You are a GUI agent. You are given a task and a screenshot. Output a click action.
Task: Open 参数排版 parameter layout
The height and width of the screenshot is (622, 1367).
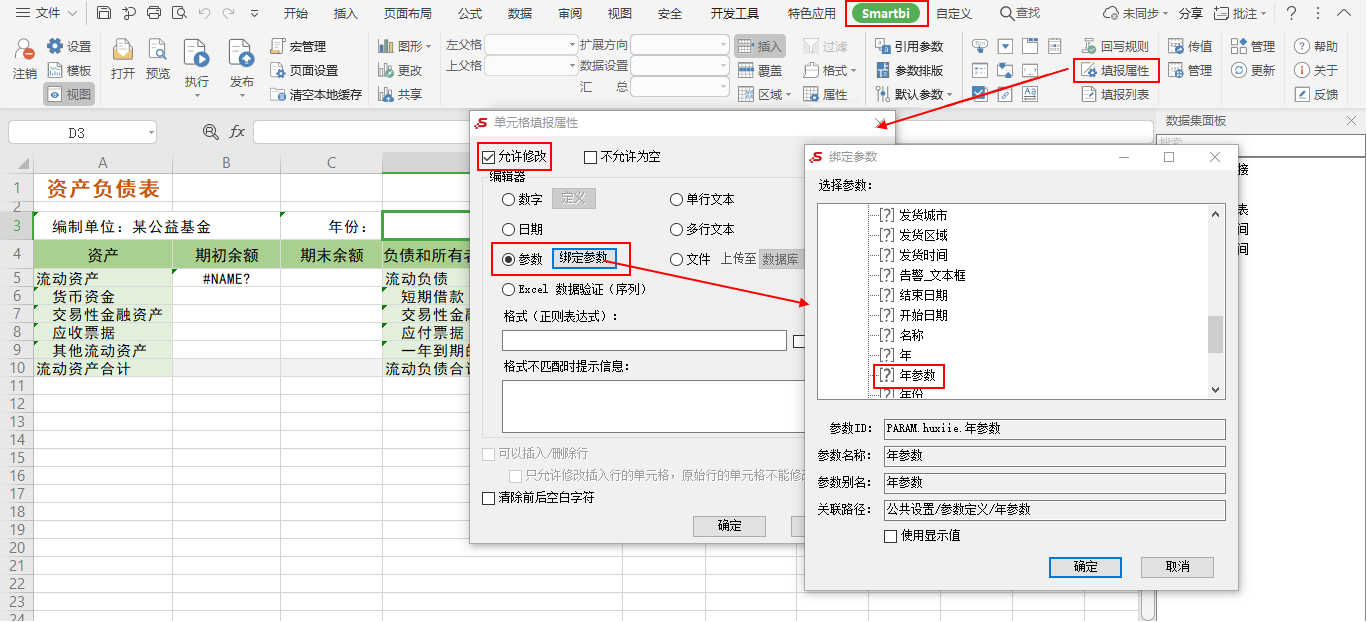(909, 71)
